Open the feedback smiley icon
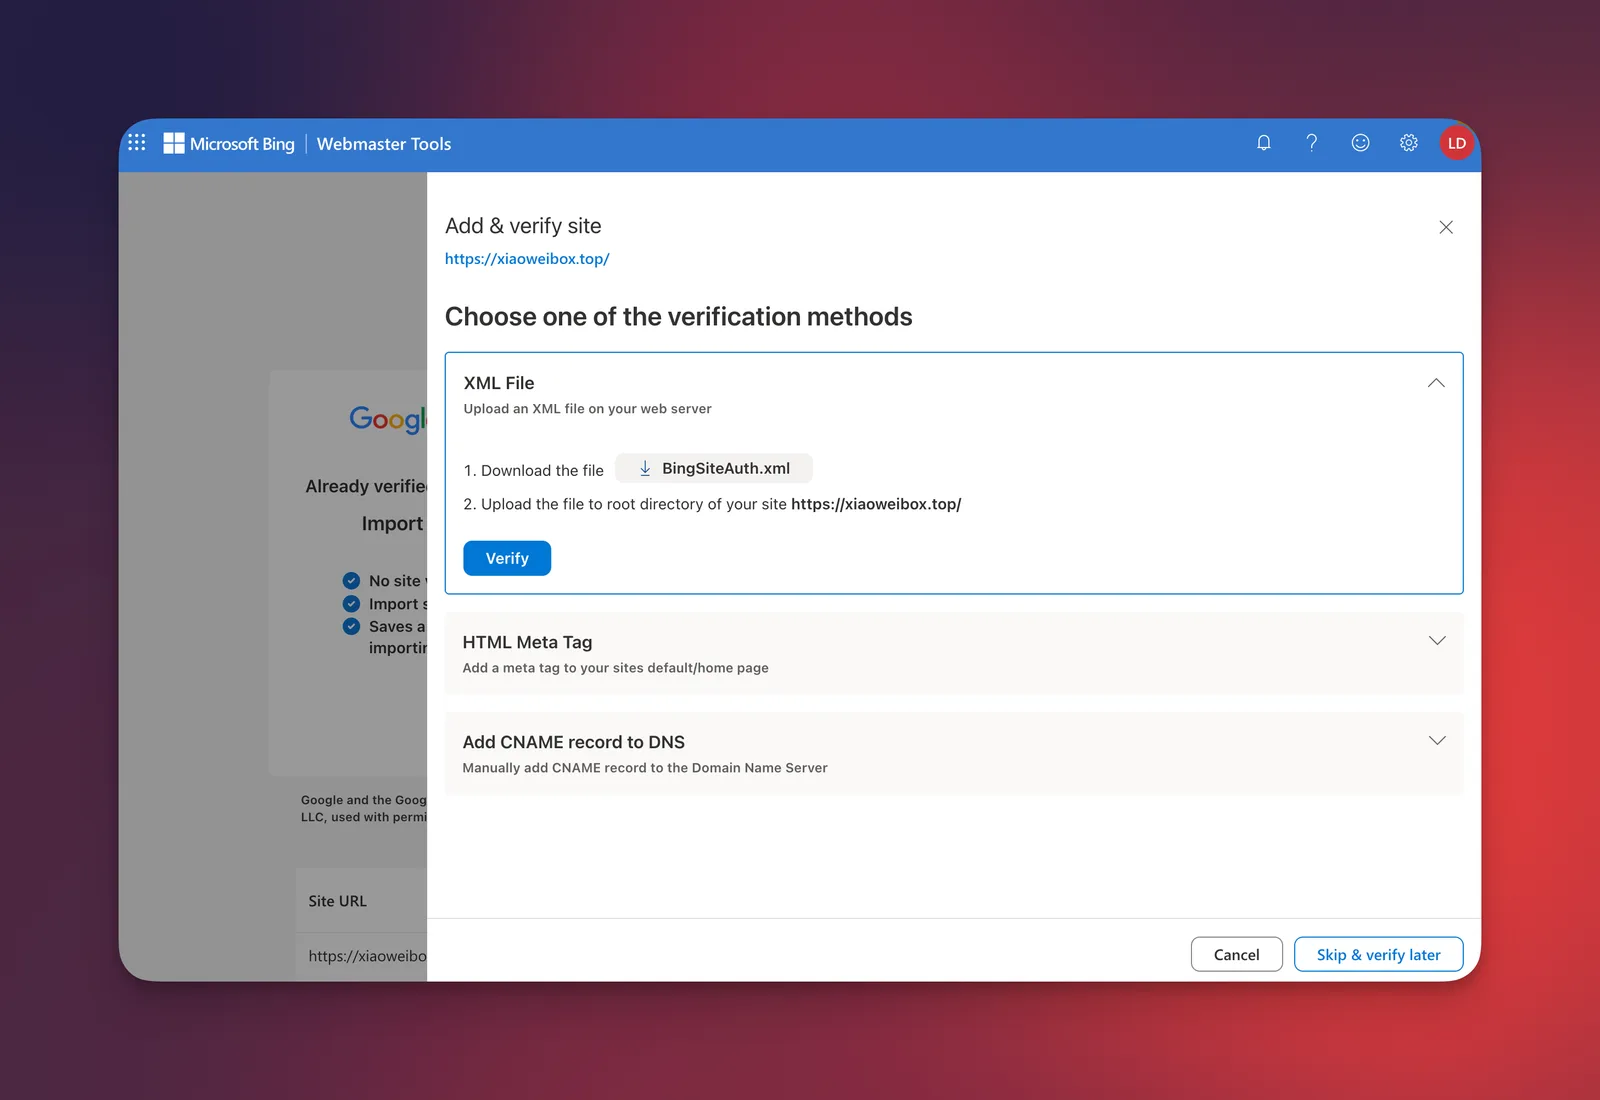The width and height of the screenshot is (1600, 1100). 1360,143
